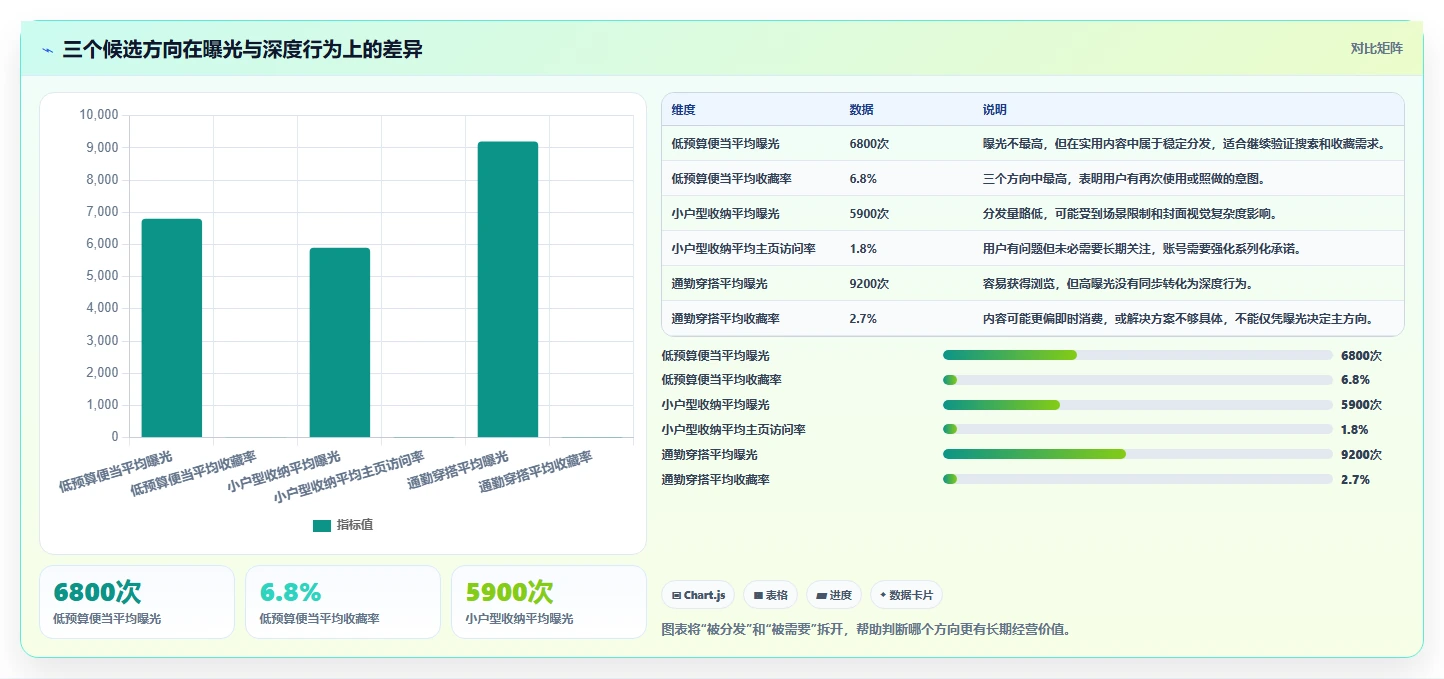The image size is (1444, 679).
Task: Click the 小户型收纳平均曝光 bar in chart
Action: click(340, 342)
